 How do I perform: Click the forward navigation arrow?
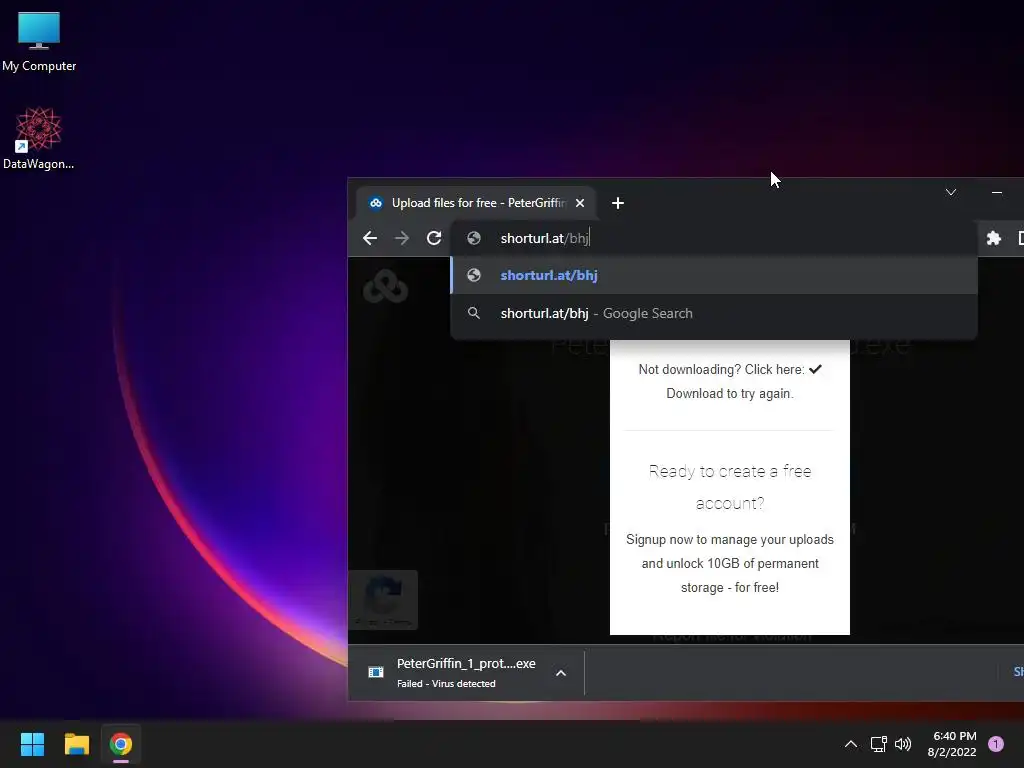402,238
